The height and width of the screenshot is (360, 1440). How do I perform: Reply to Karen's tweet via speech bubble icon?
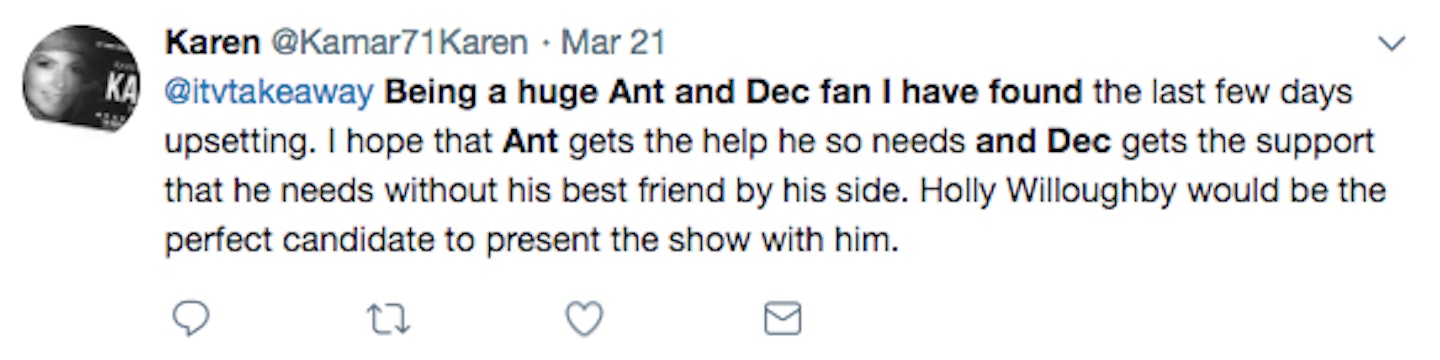(189, 318)
